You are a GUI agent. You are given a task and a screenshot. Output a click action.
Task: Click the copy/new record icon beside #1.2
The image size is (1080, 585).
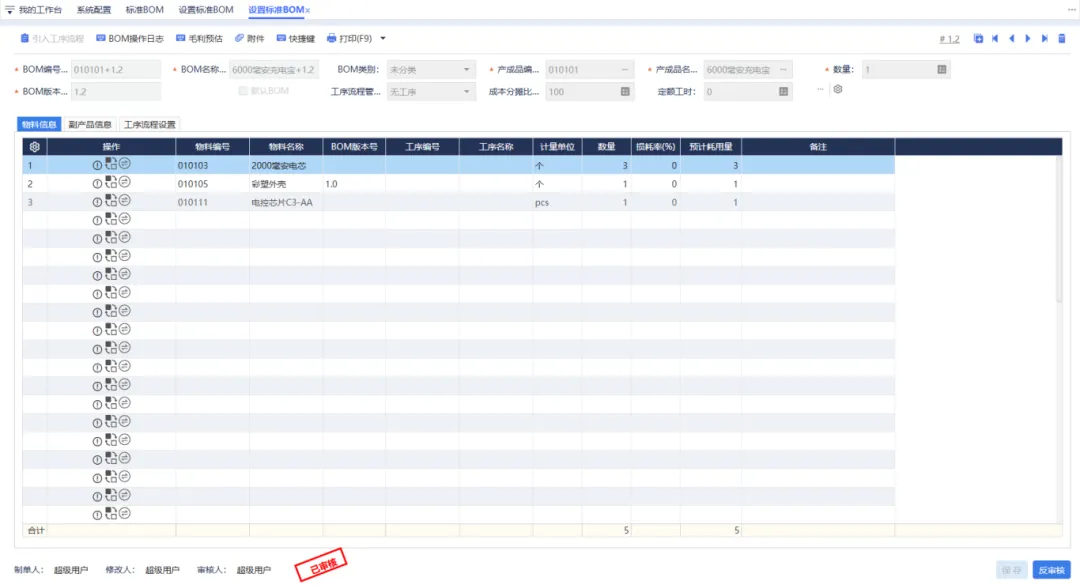[978, 38]
